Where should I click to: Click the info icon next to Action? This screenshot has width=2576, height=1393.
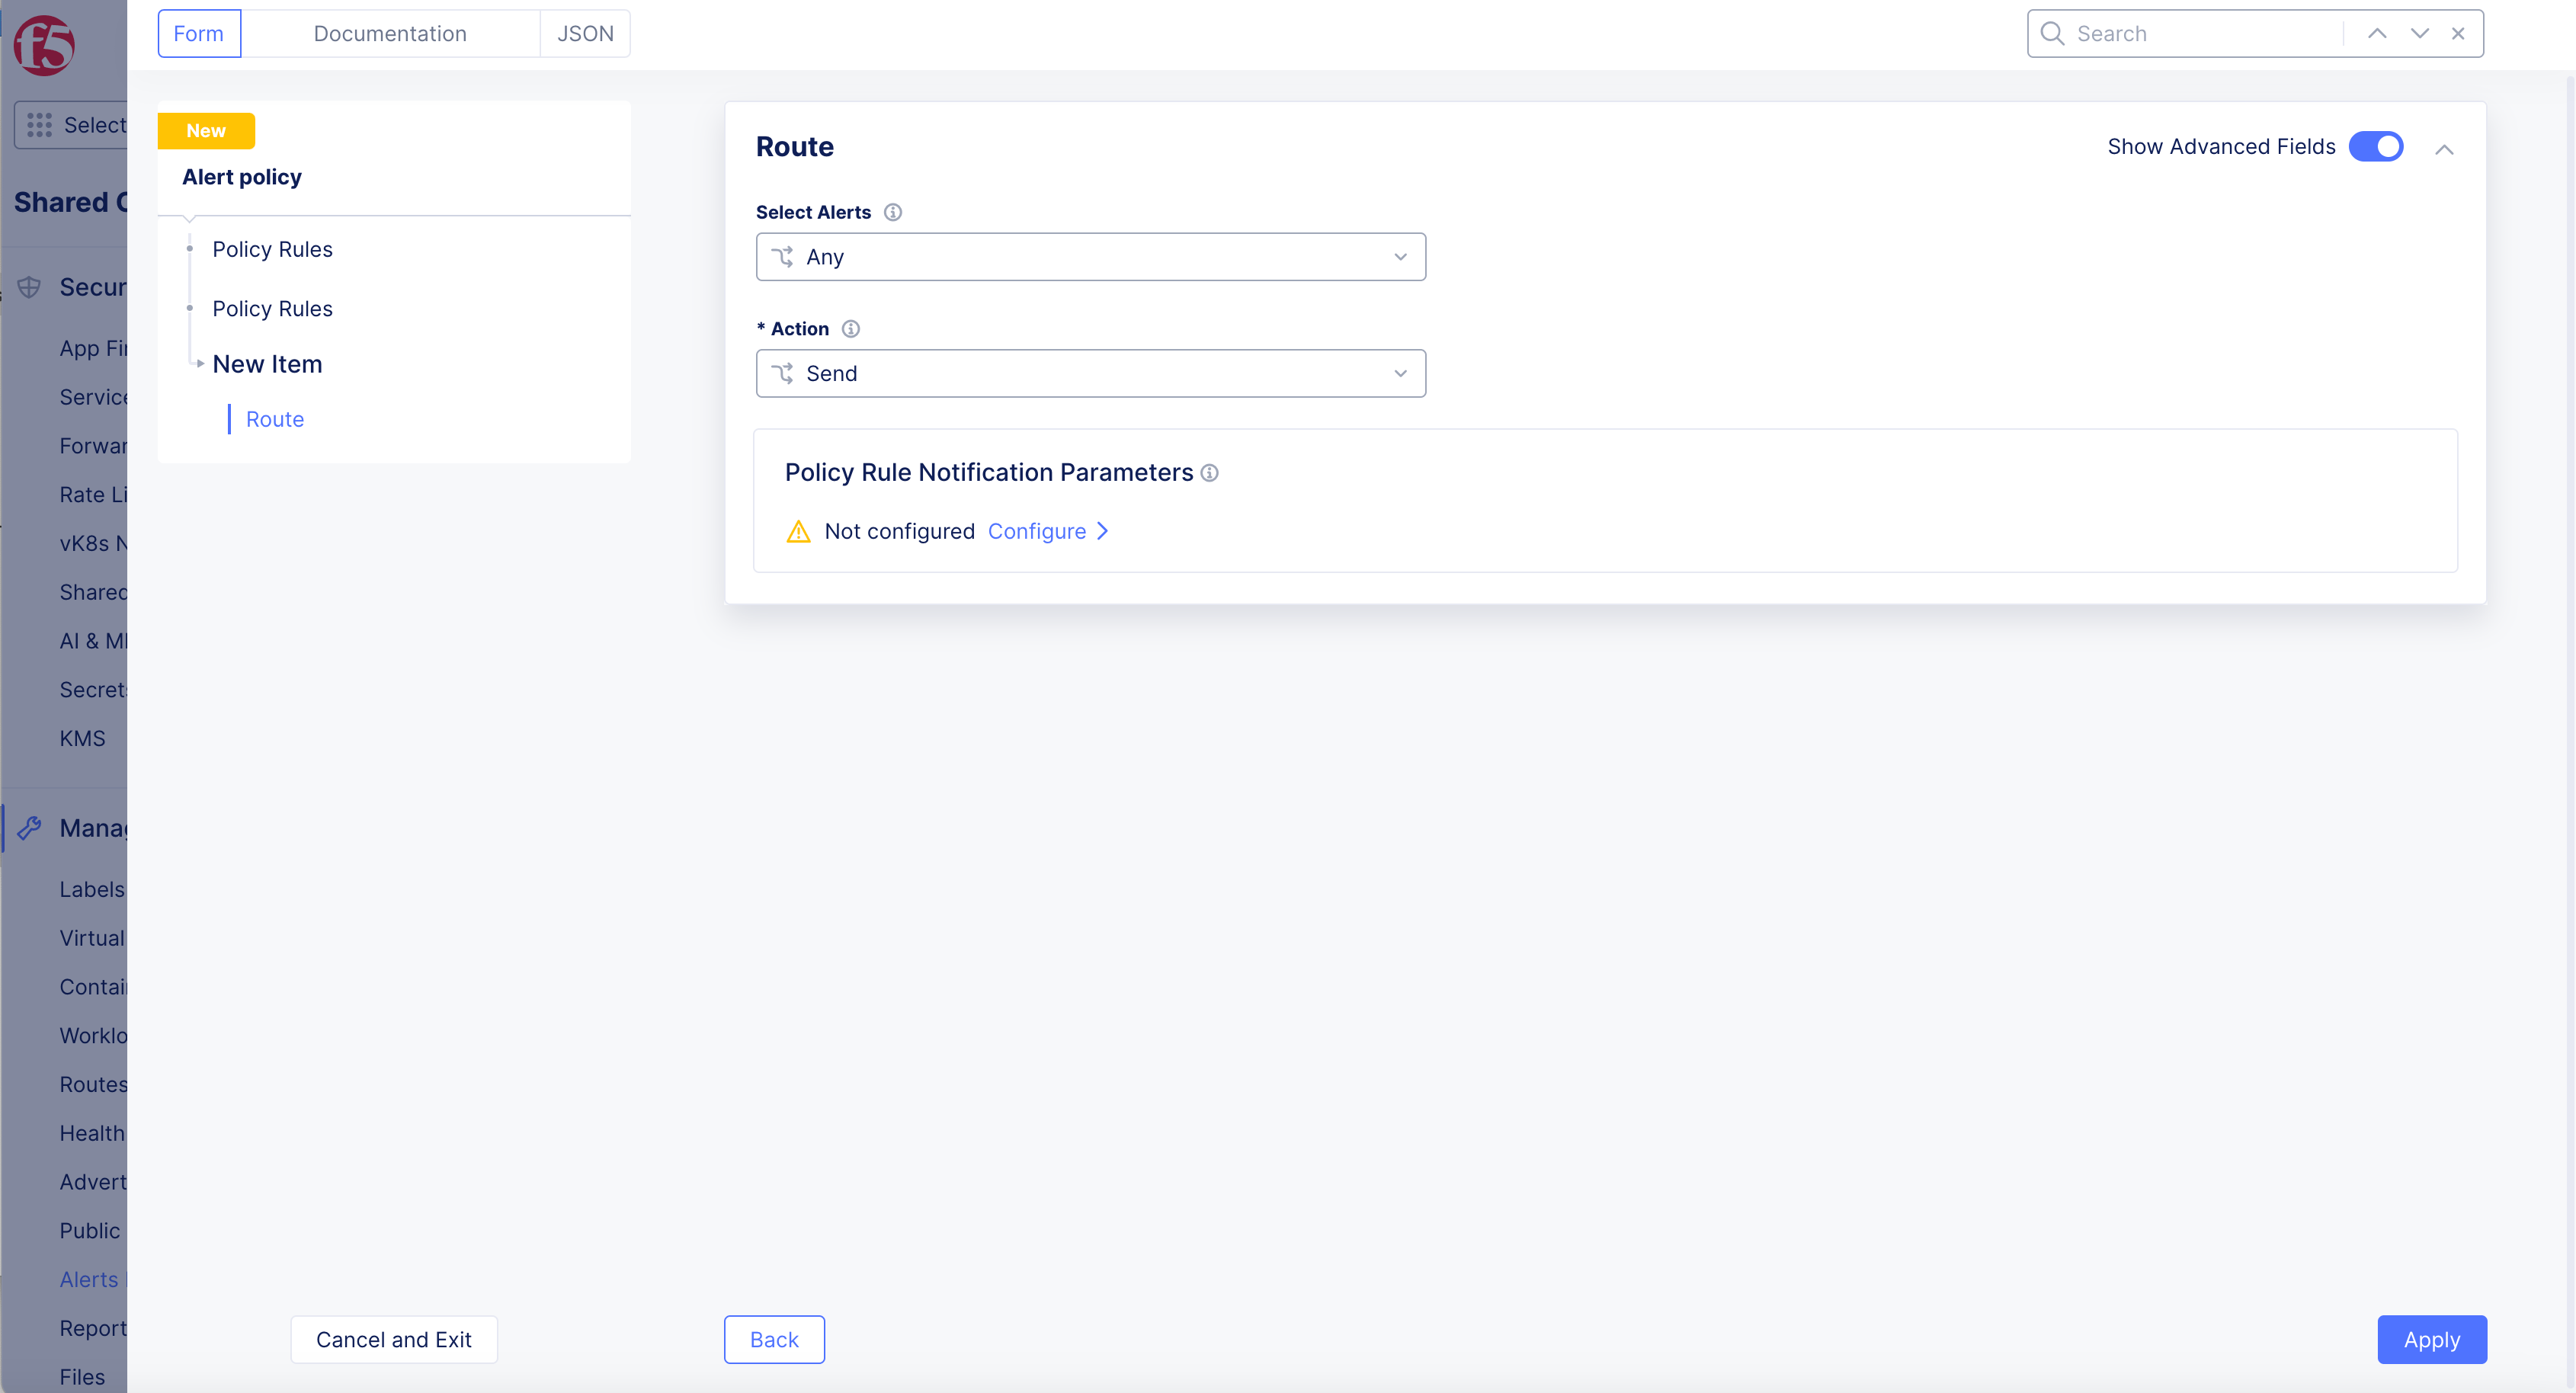click(x=850, y=329)
